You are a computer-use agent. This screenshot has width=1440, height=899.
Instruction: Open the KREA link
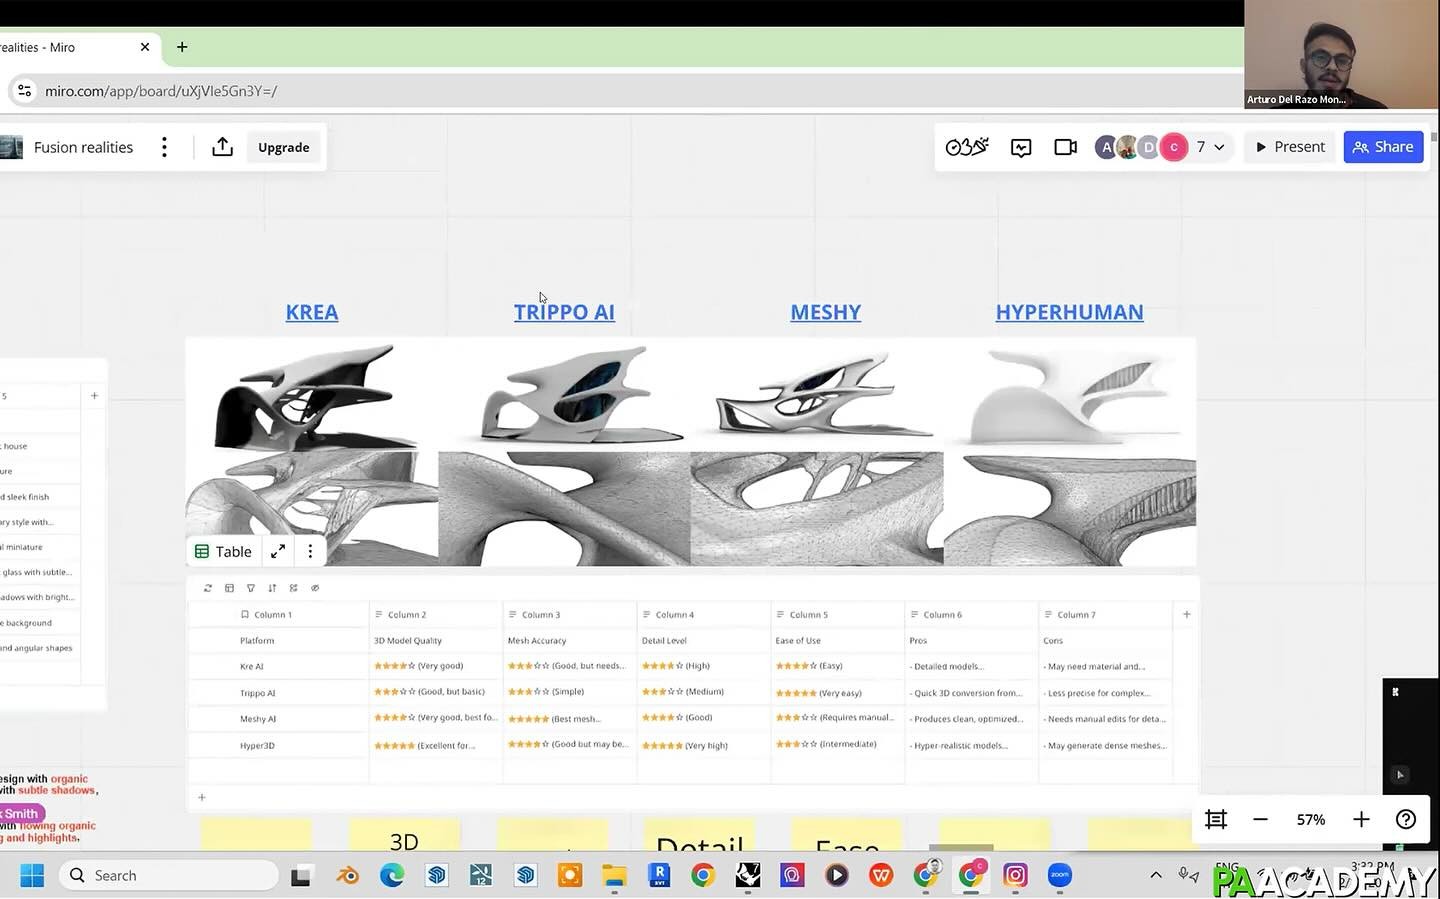pyautogui.click(x=312, y=312)
